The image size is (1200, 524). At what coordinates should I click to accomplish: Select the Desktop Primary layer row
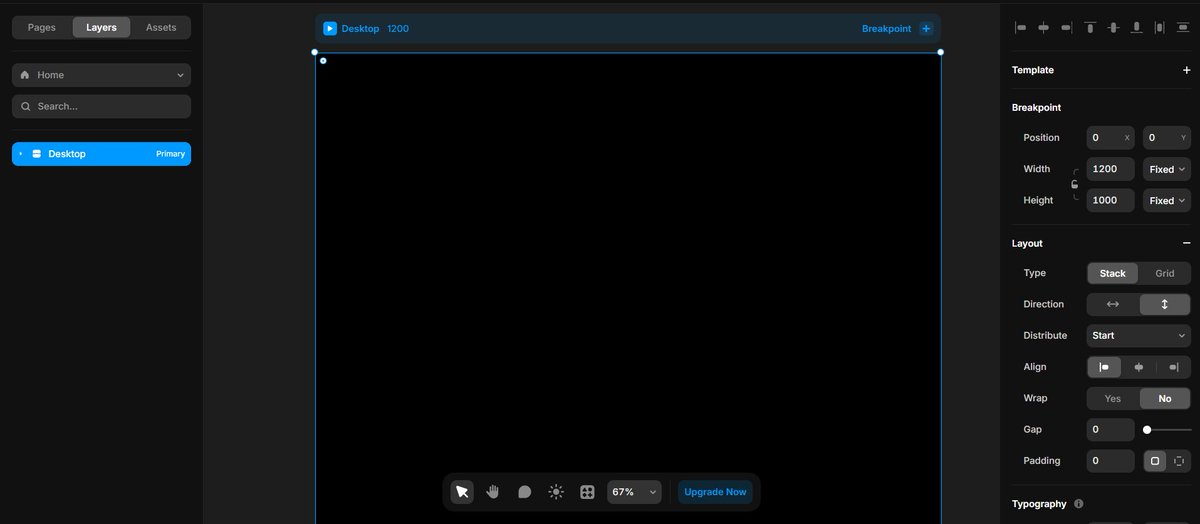(x=101, y=154)
